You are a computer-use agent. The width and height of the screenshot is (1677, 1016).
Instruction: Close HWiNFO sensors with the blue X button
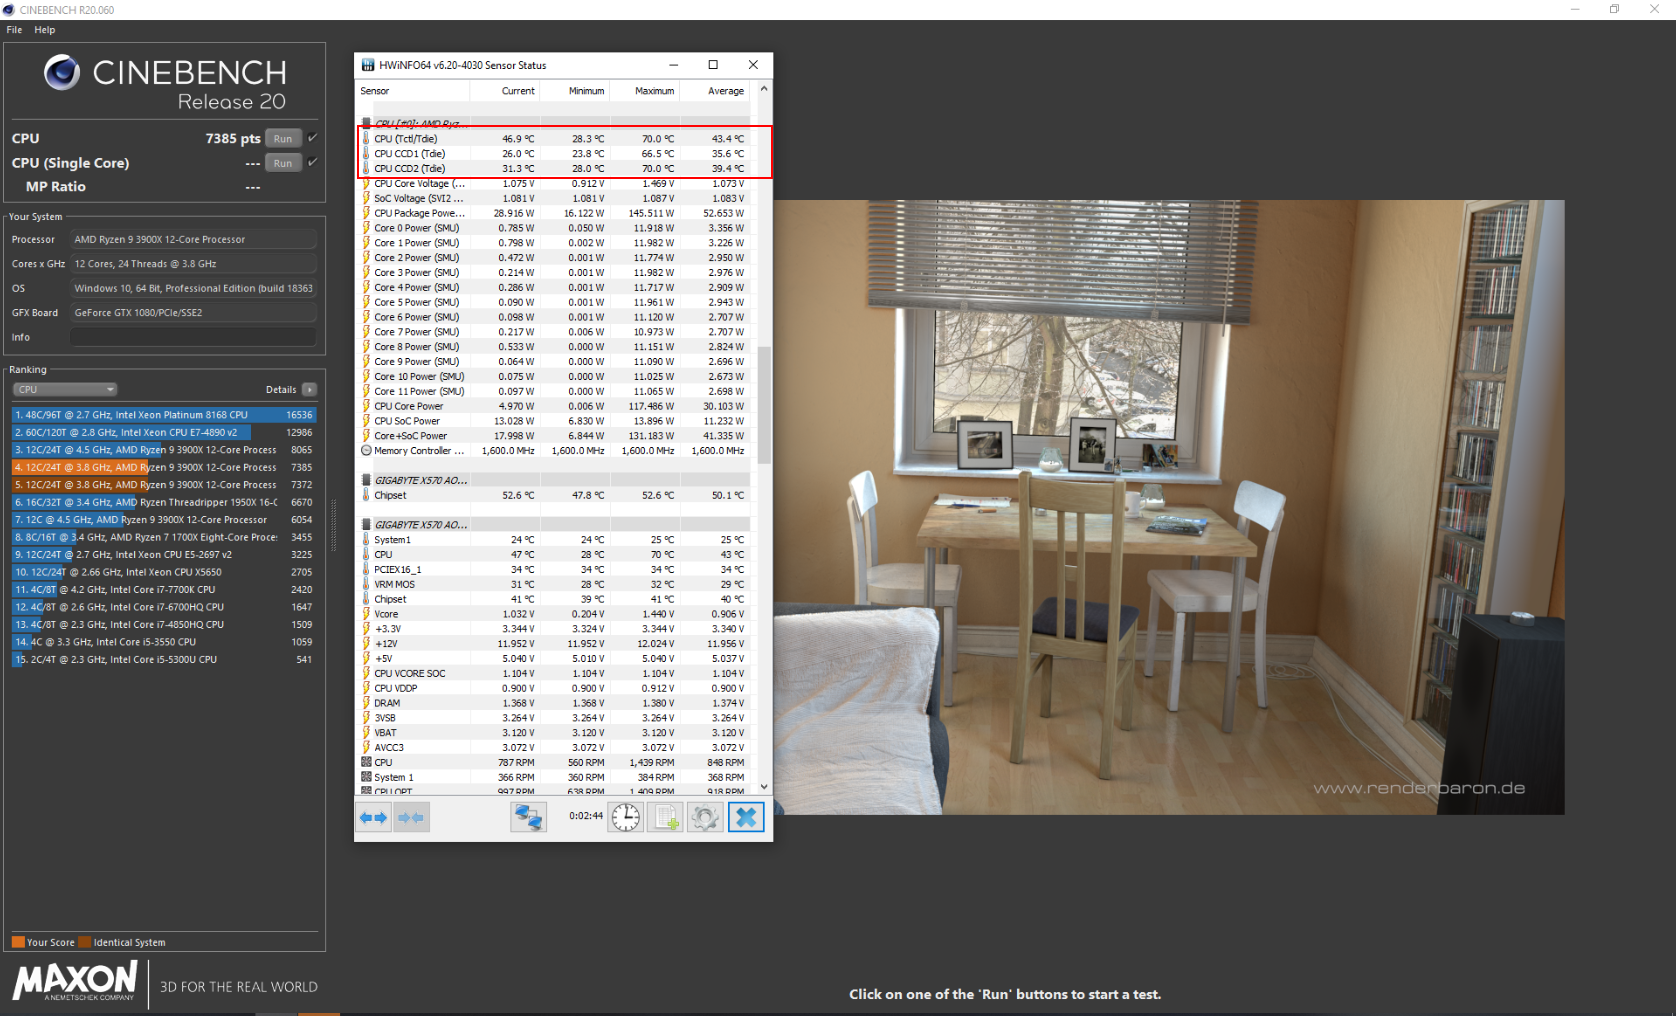(746, 817)
